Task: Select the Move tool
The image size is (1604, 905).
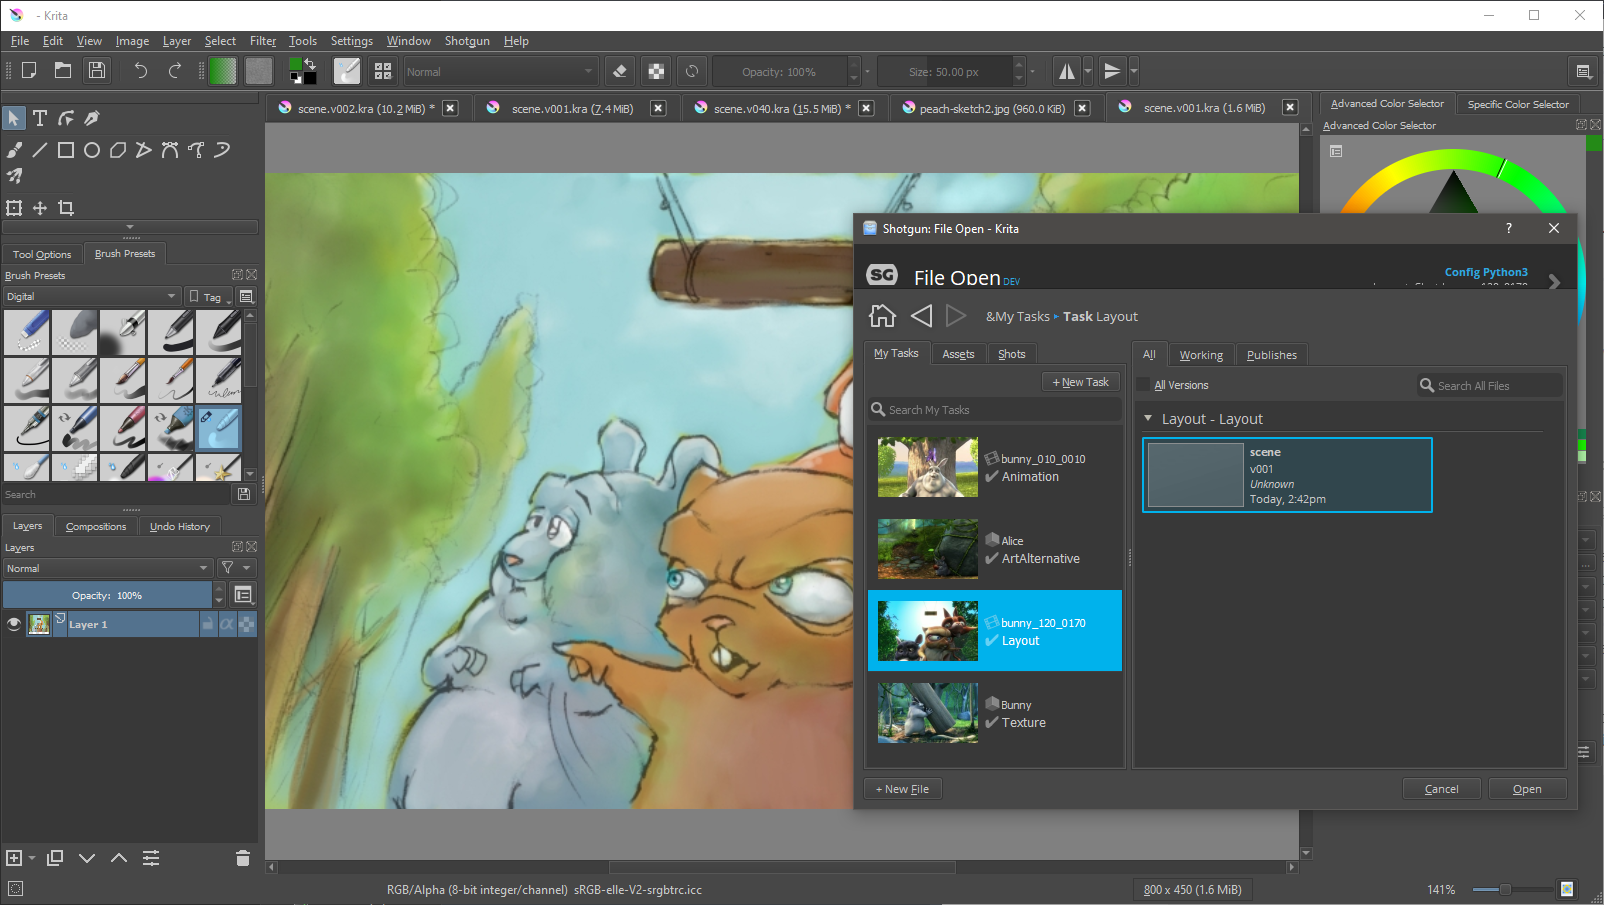Action: pyautogui.click(x=40, y=208)
